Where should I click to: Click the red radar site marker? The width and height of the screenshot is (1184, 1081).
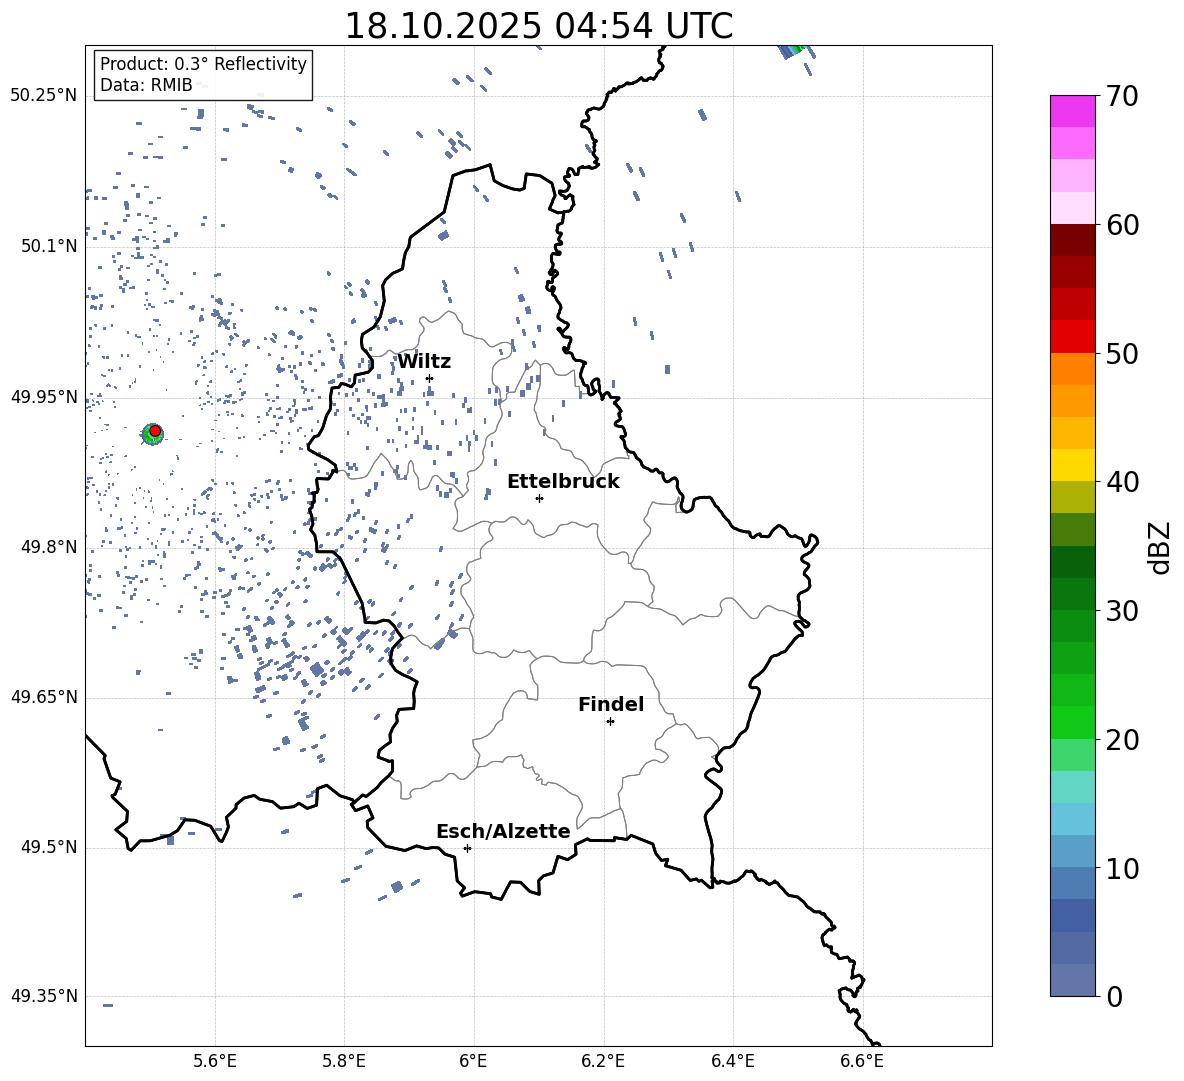click(x=155, y=431)
